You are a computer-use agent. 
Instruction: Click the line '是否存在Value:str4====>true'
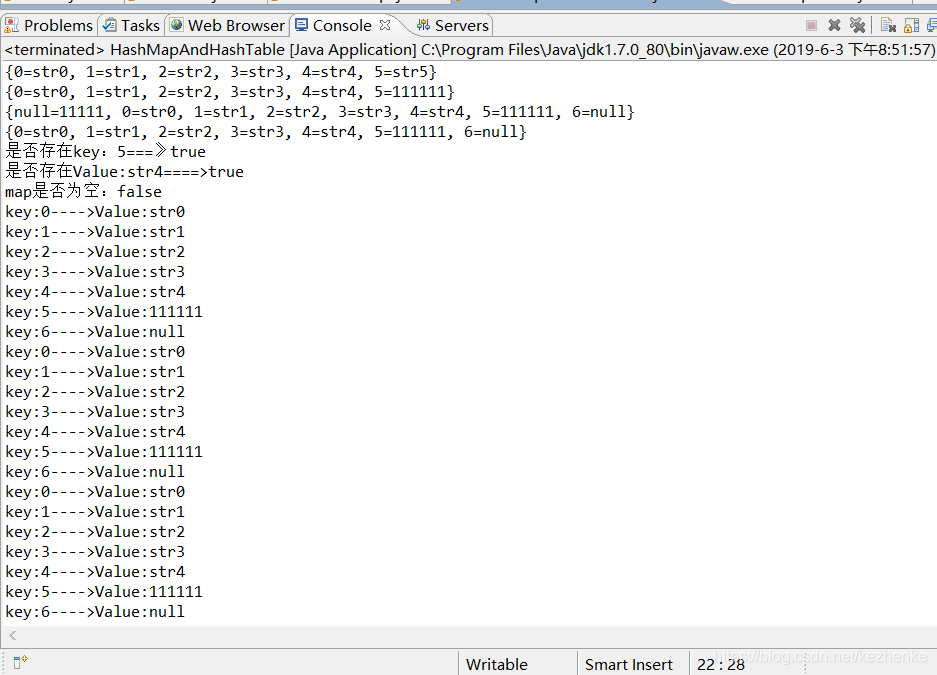pos(124,172)
